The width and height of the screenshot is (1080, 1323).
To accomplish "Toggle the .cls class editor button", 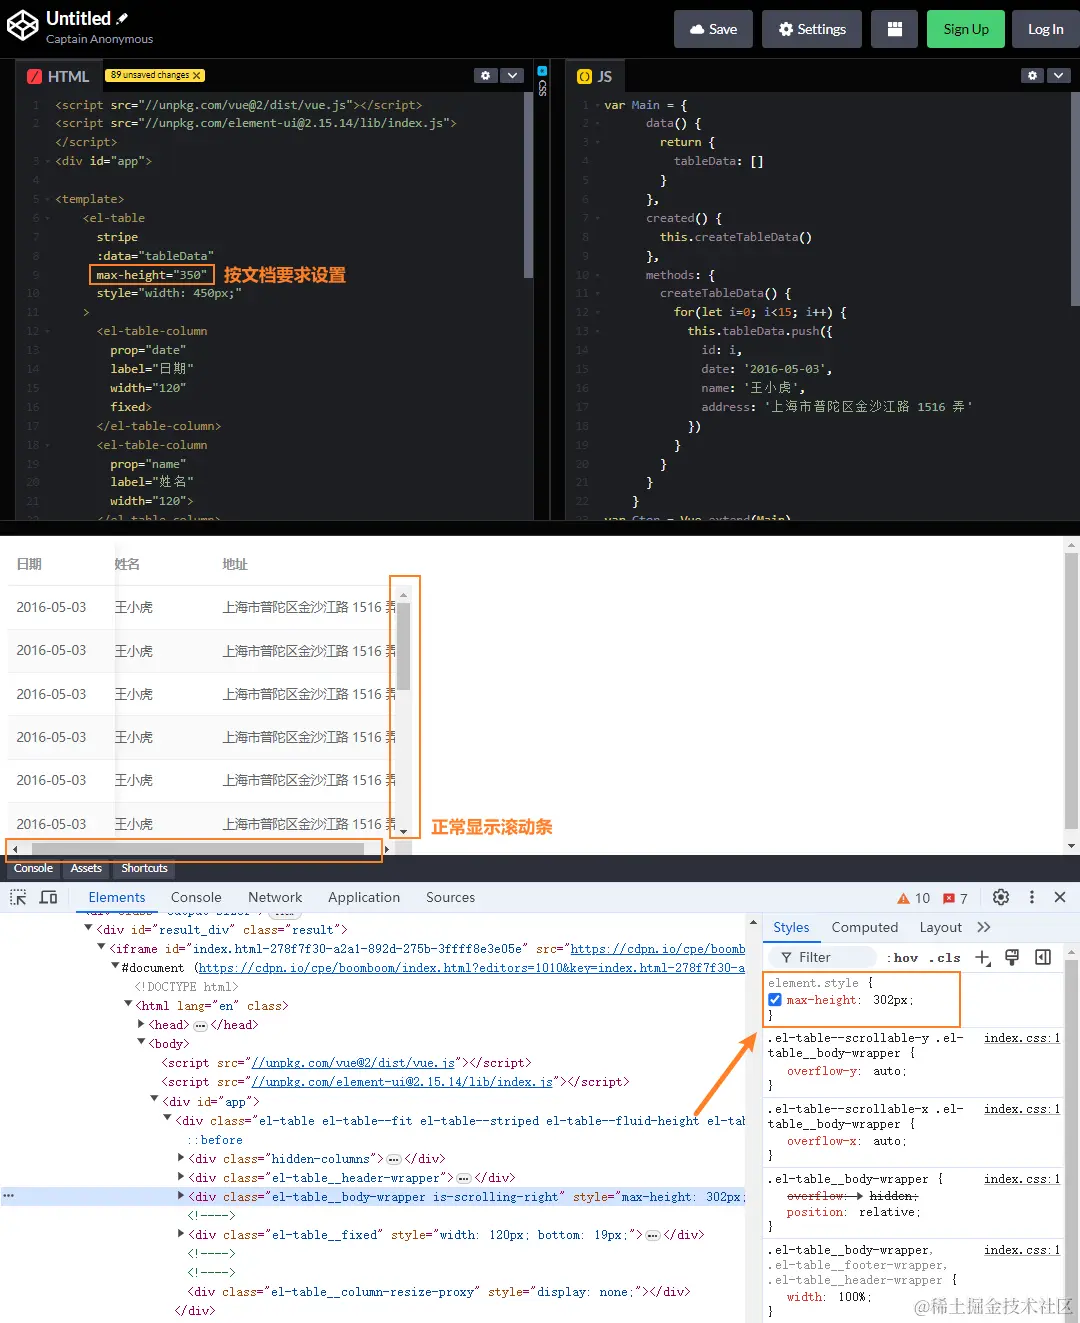I will coord(945,958).
